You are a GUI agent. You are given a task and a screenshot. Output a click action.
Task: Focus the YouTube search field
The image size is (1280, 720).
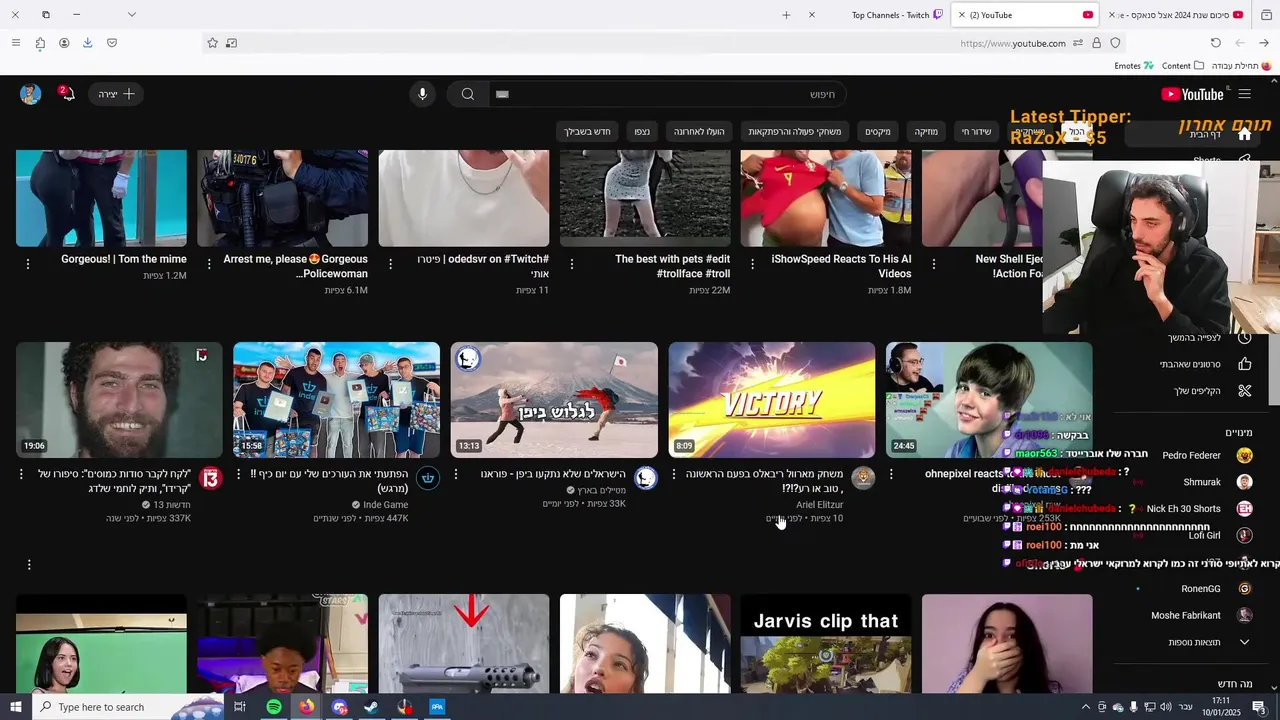click(667, 94)
